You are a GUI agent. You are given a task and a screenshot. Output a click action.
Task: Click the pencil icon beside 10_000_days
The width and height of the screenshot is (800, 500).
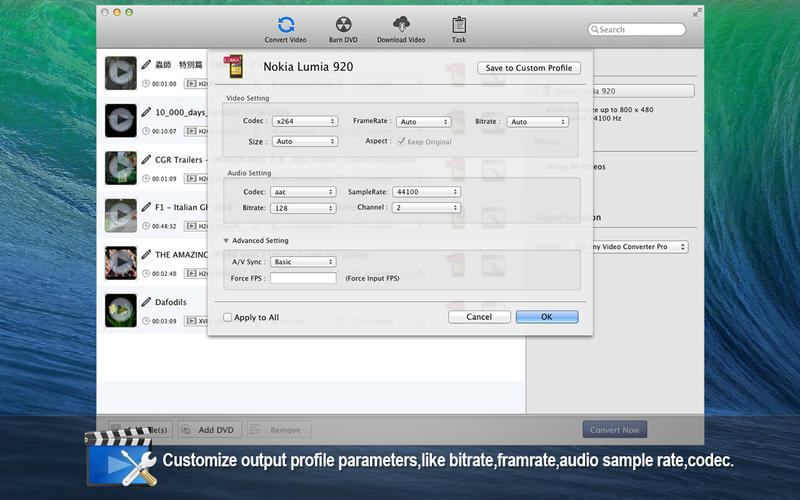[x=146, y=113]
